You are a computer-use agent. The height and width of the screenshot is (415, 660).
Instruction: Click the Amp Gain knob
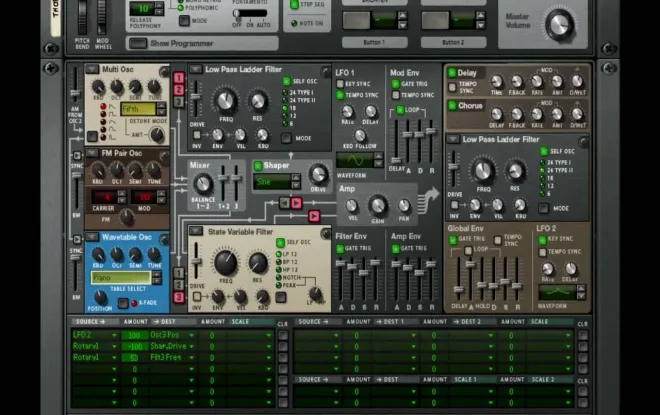coord(378,206)
